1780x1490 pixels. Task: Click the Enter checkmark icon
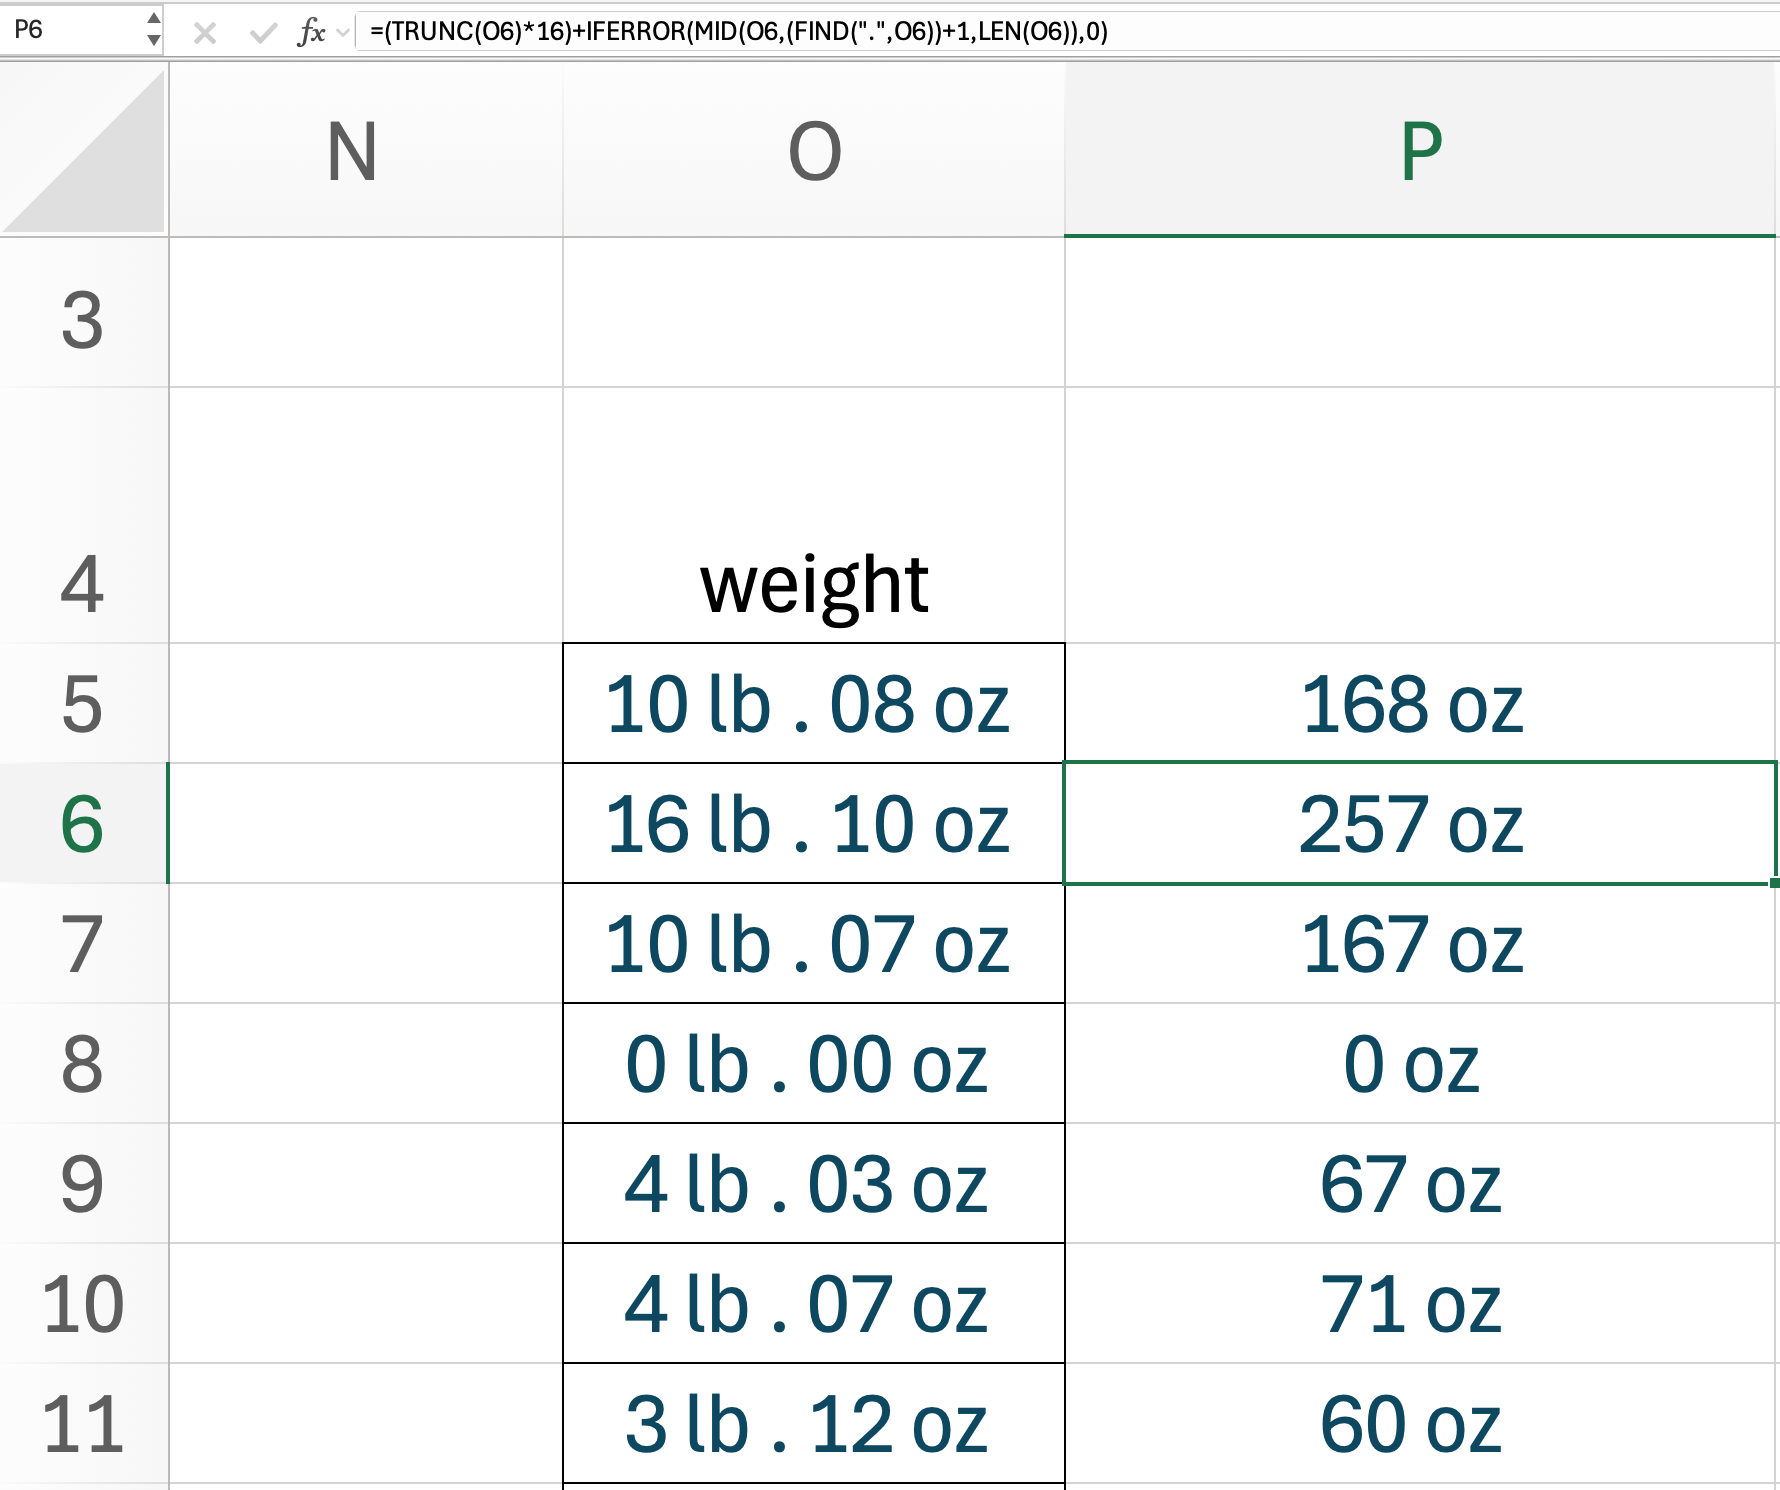262,33
